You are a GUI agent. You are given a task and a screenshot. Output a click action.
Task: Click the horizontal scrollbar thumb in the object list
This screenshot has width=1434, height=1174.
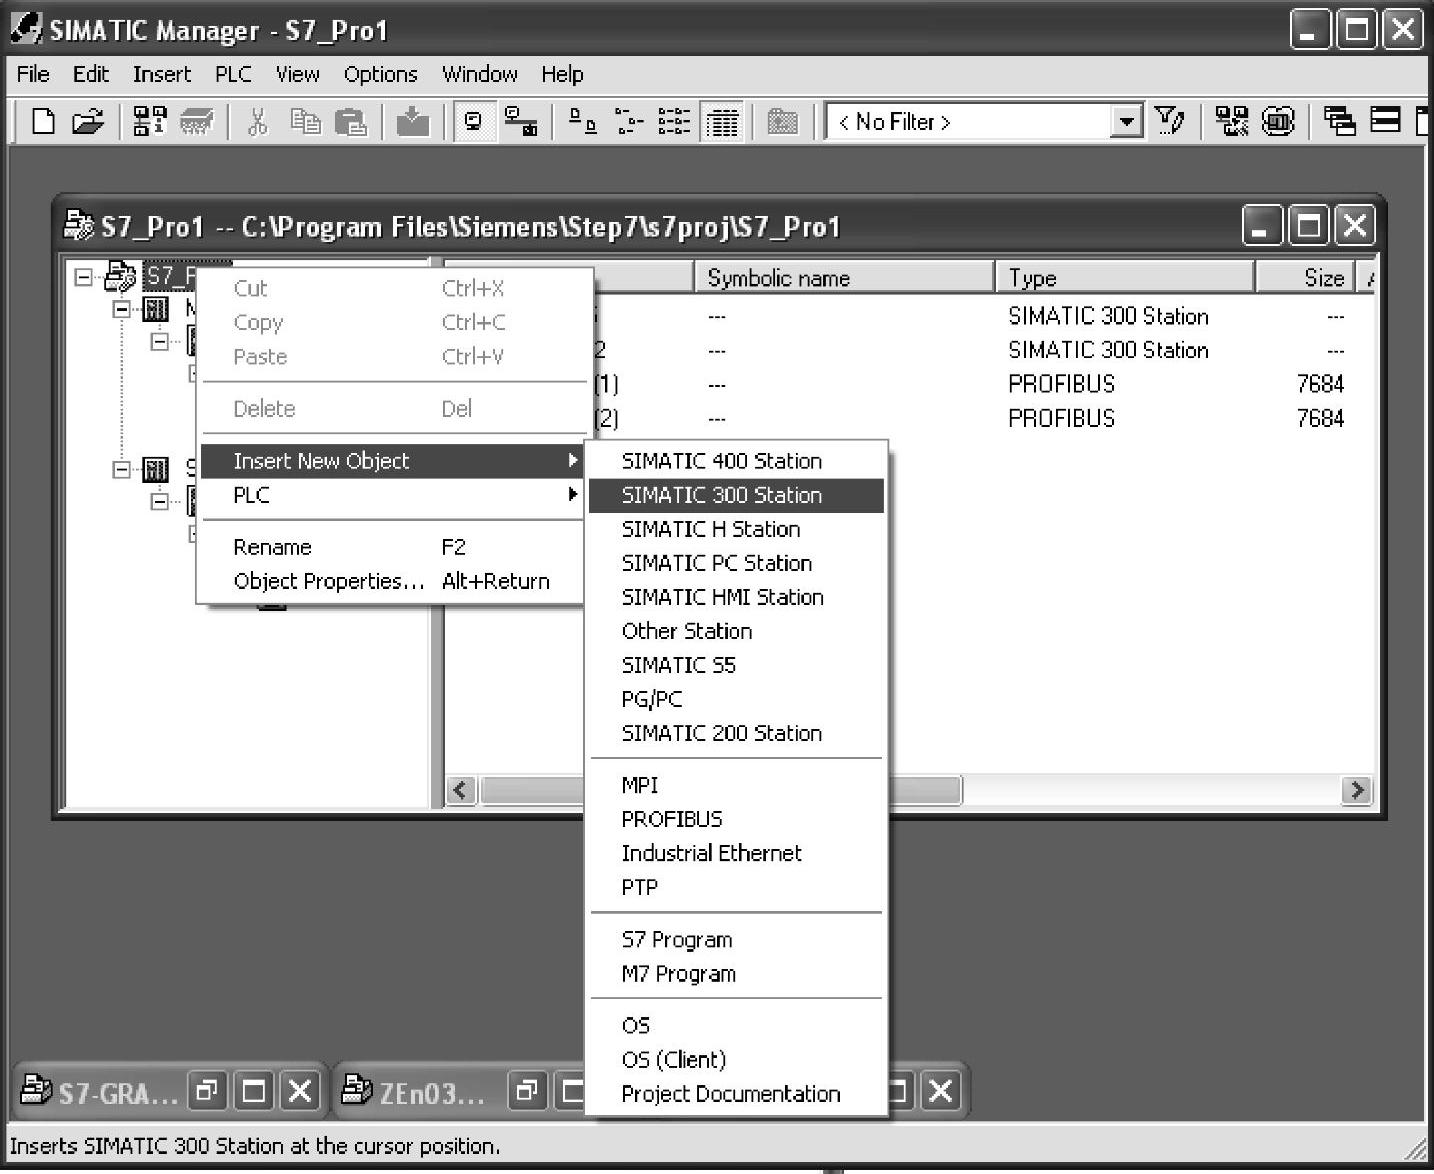(720, 790)
